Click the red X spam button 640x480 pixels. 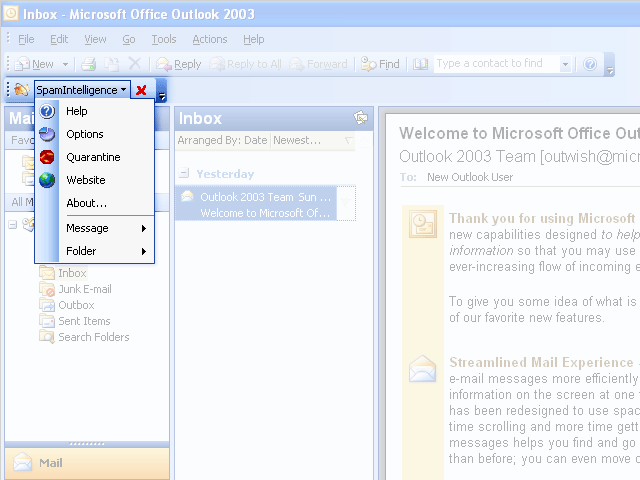pos(141,90)
